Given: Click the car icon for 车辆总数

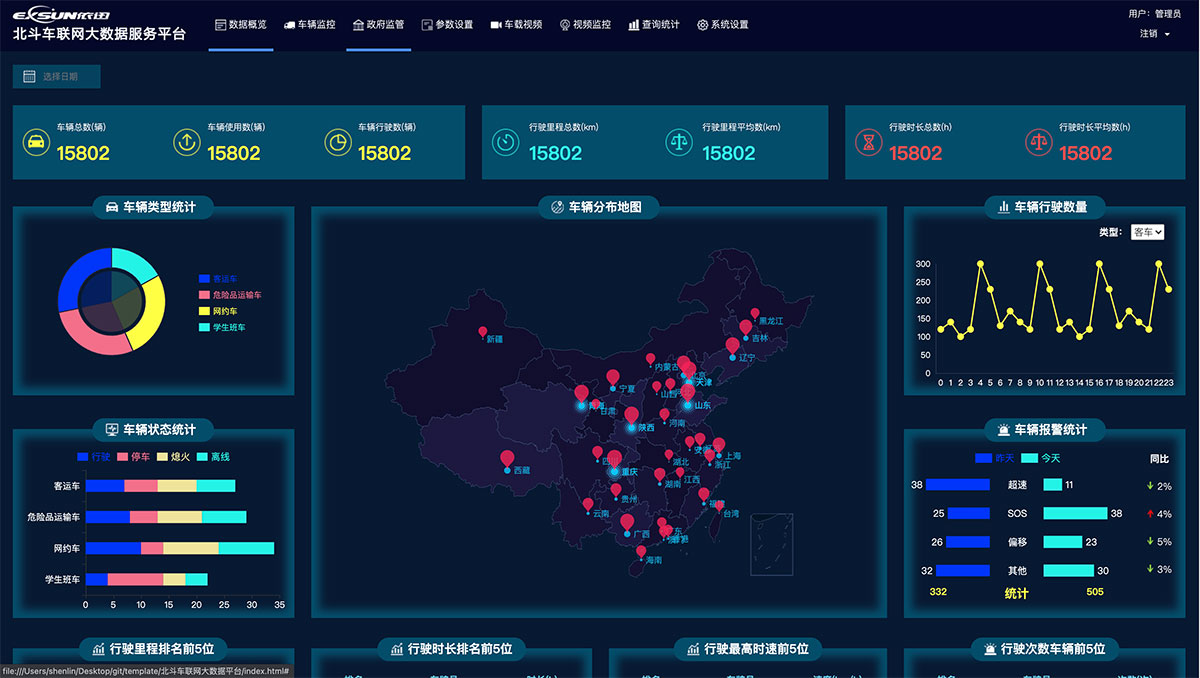Looking at the screenshot, I should [x=36, y=142].
